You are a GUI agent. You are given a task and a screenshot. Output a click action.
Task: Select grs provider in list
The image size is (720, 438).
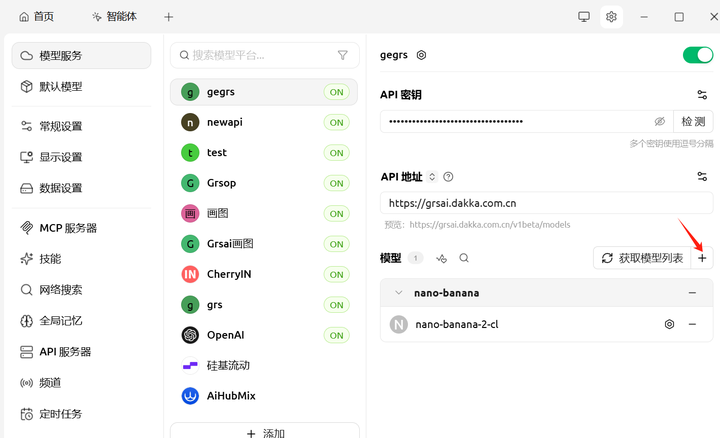click(264, 305)
